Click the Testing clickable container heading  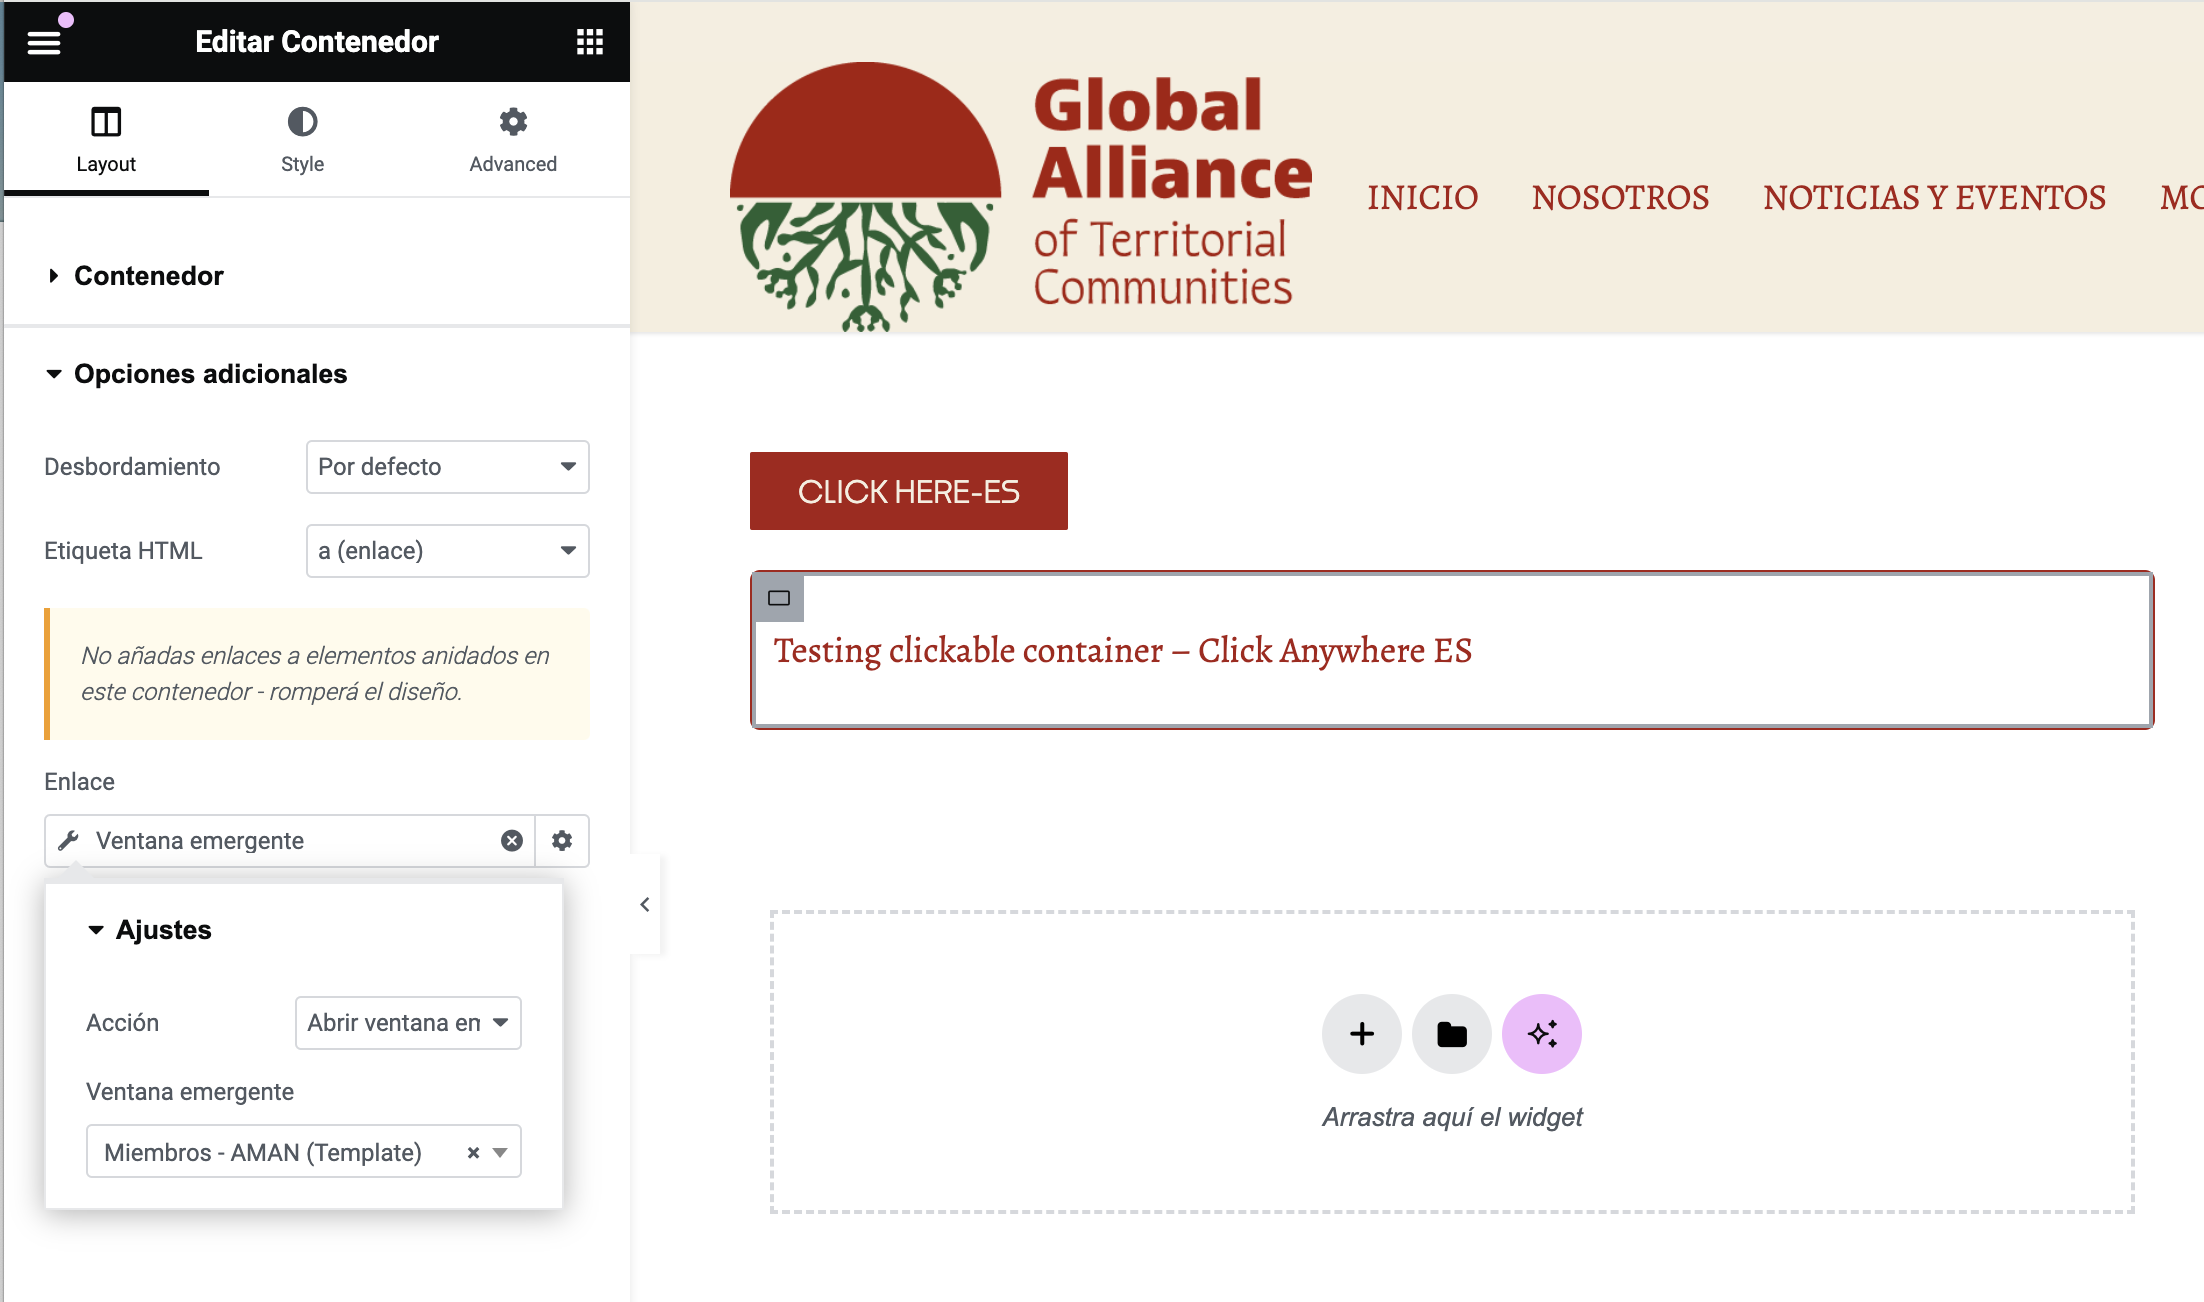point(1122,651)
